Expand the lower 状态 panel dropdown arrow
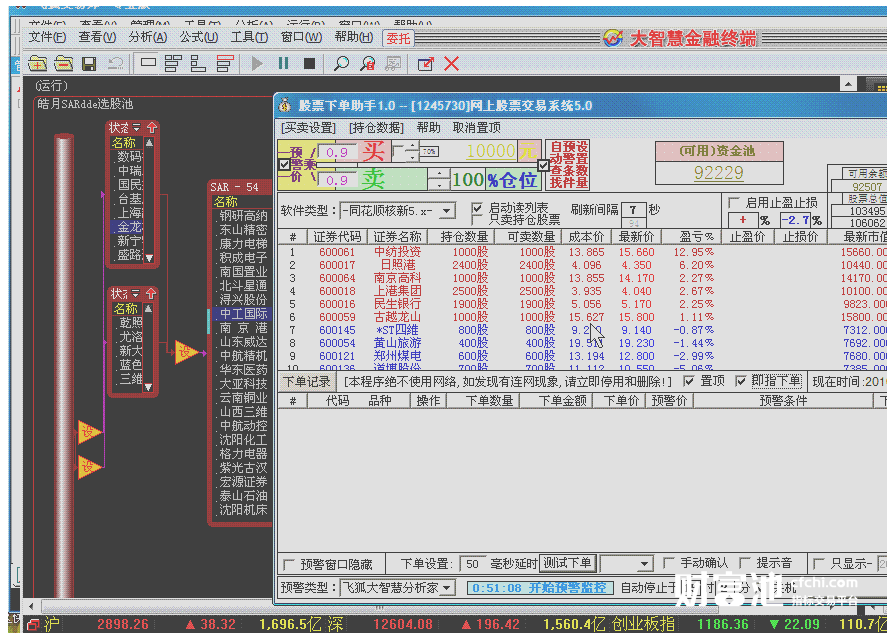891x636 pixels. 135,294
